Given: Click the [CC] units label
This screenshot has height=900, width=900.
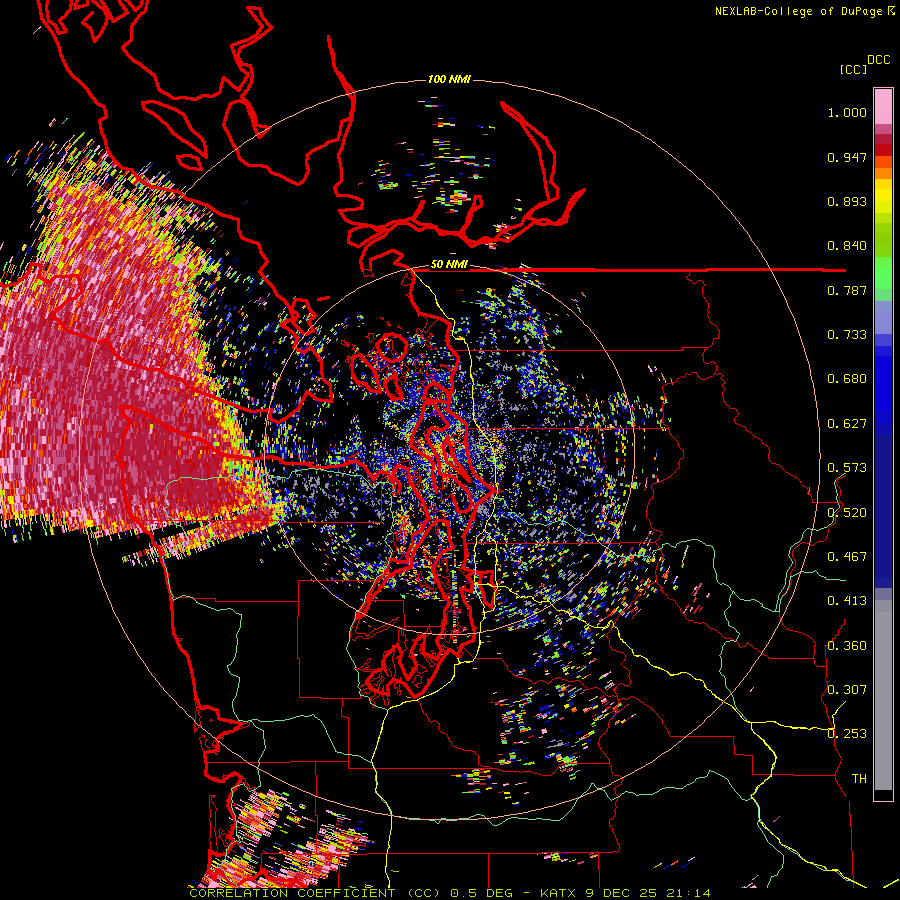Looking at the screenshot, I should pyautogui.click(x=853, y=69).
